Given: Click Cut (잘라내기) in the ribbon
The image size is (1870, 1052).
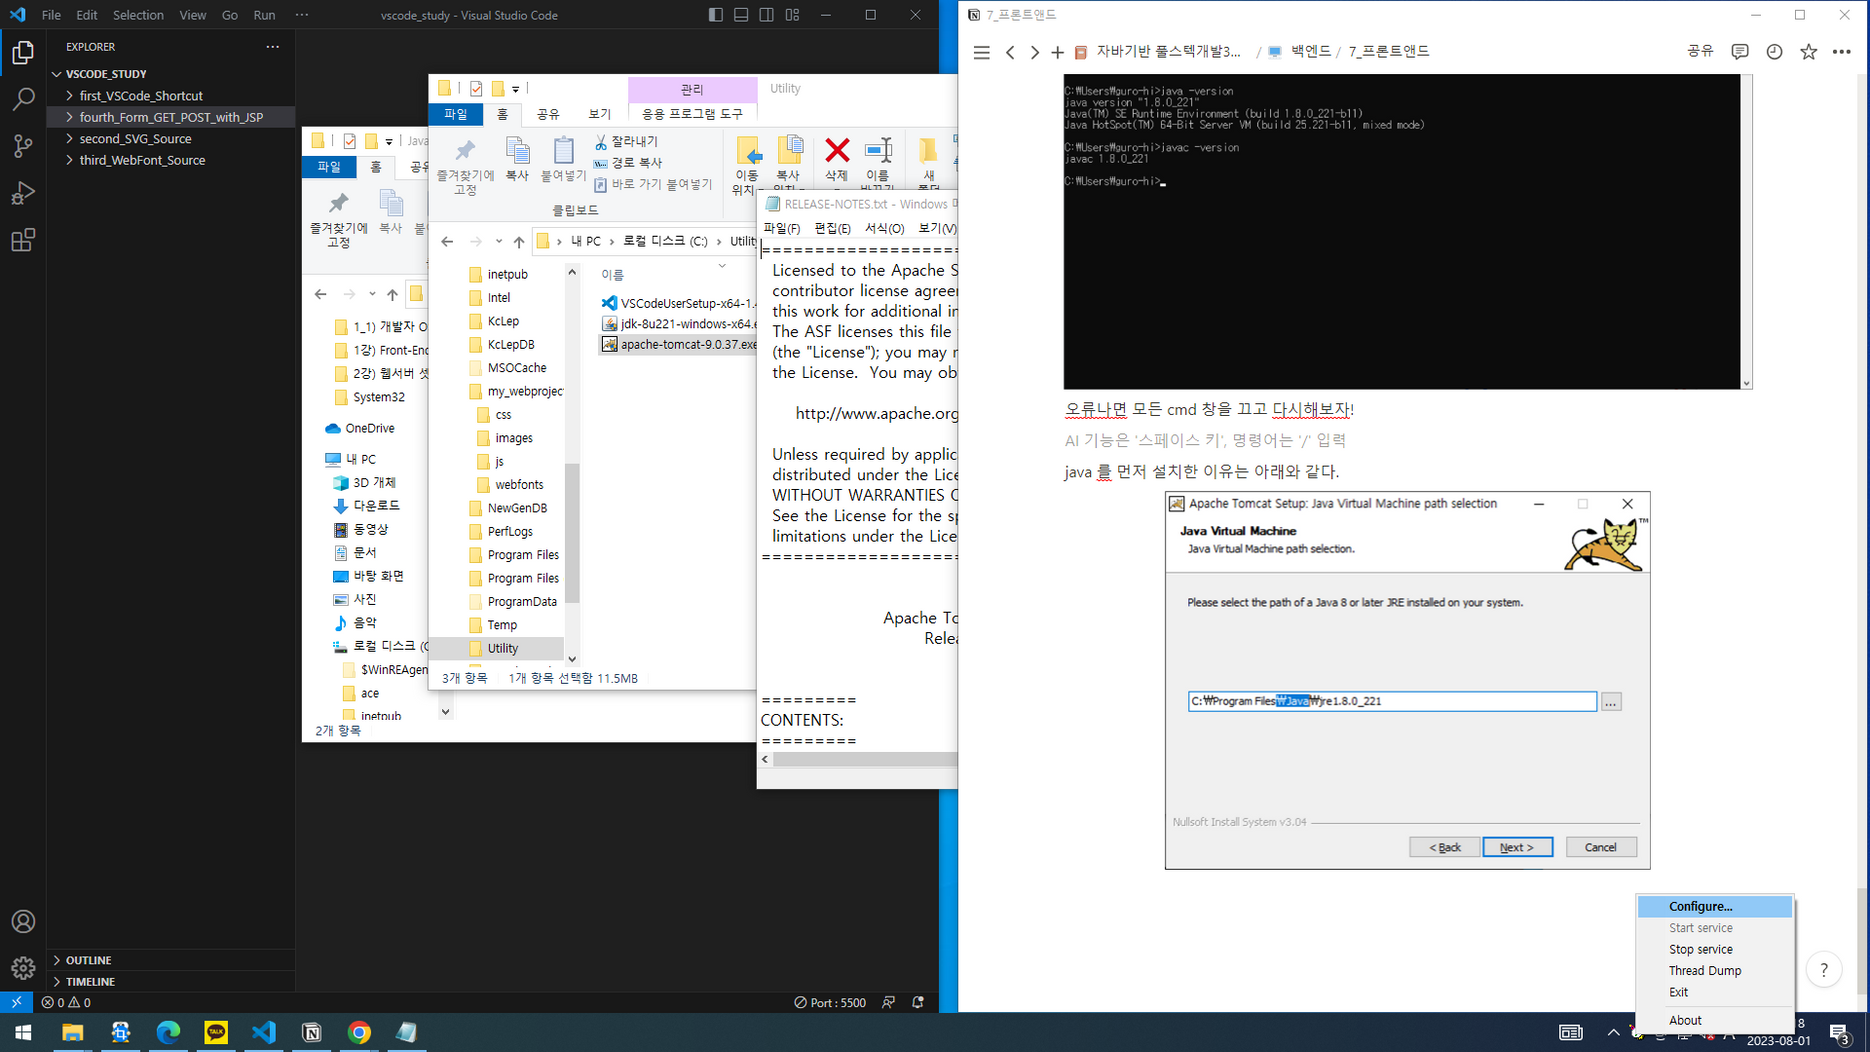Looking at the screenshot, I should 626,142.
